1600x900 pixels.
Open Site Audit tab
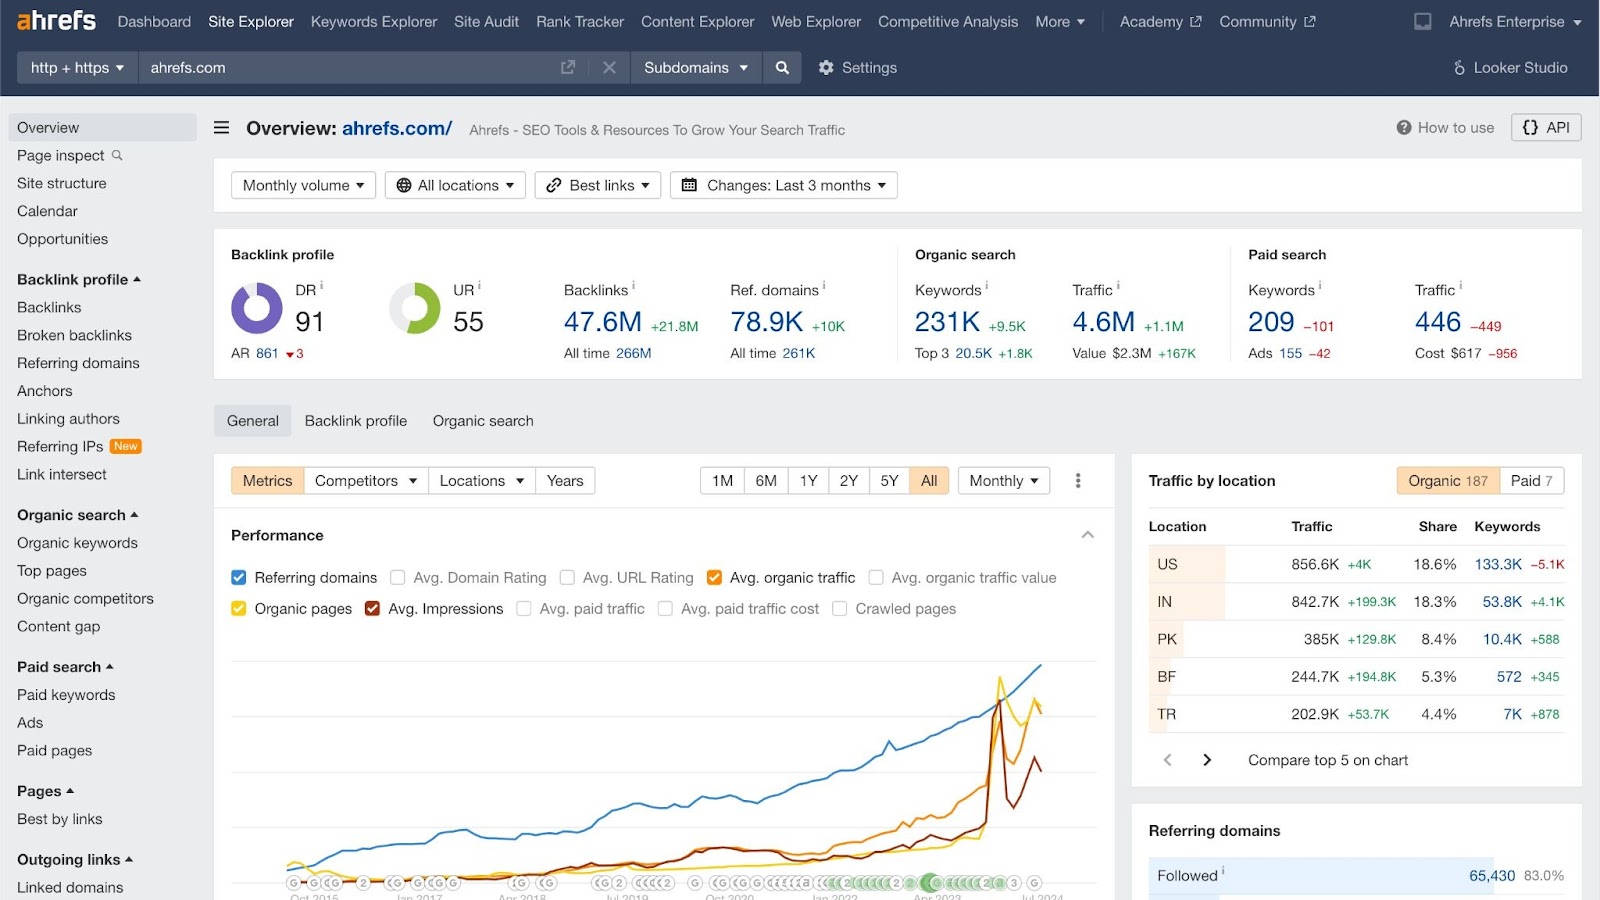pos(486,21)
